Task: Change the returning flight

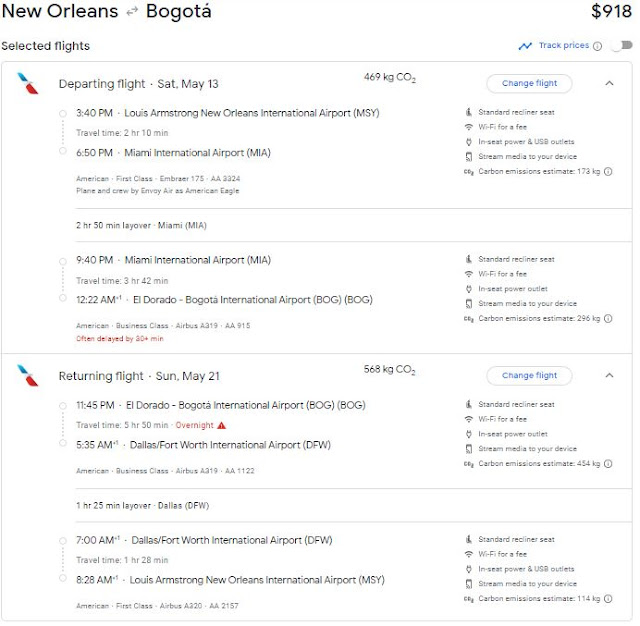Action: [529, 376]
